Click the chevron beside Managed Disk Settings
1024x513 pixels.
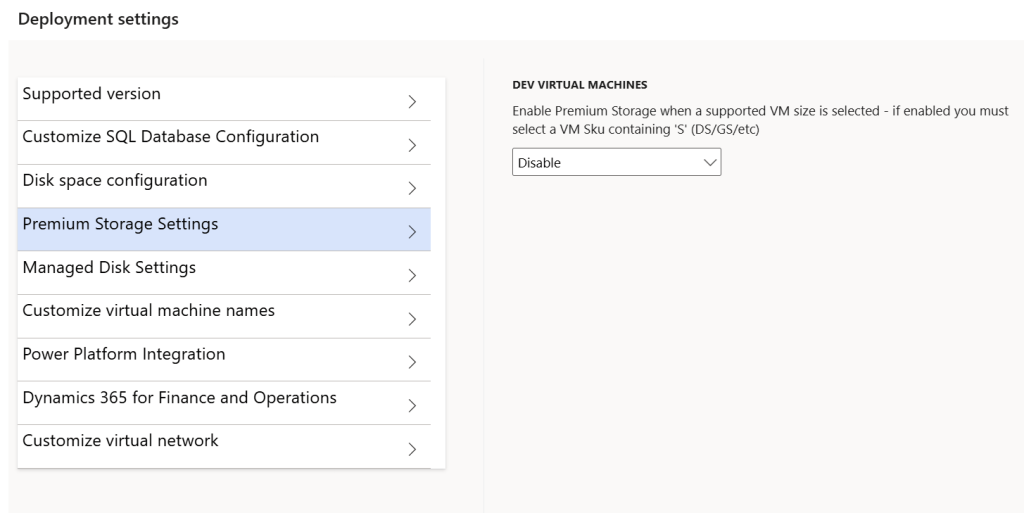412,275
